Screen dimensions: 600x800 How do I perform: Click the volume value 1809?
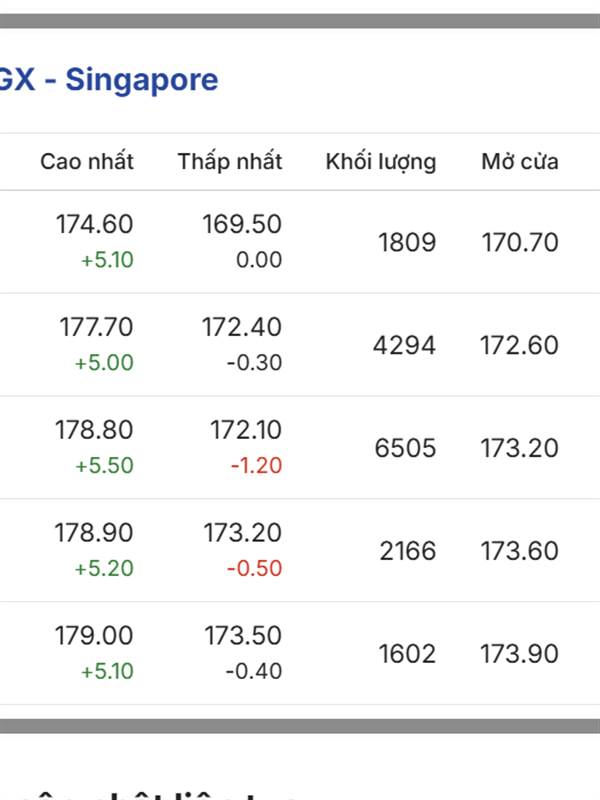point(407,242)
